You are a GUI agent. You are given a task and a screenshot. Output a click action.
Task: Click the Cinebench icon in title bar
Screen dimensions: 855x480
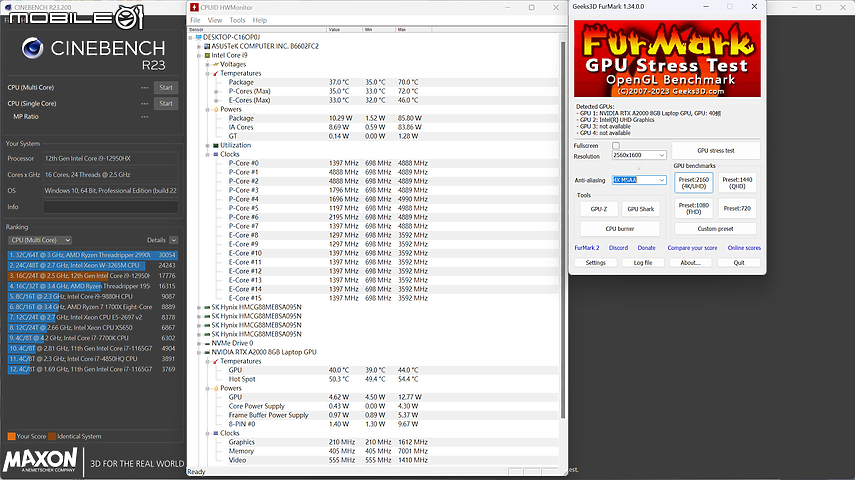point(8,7)
